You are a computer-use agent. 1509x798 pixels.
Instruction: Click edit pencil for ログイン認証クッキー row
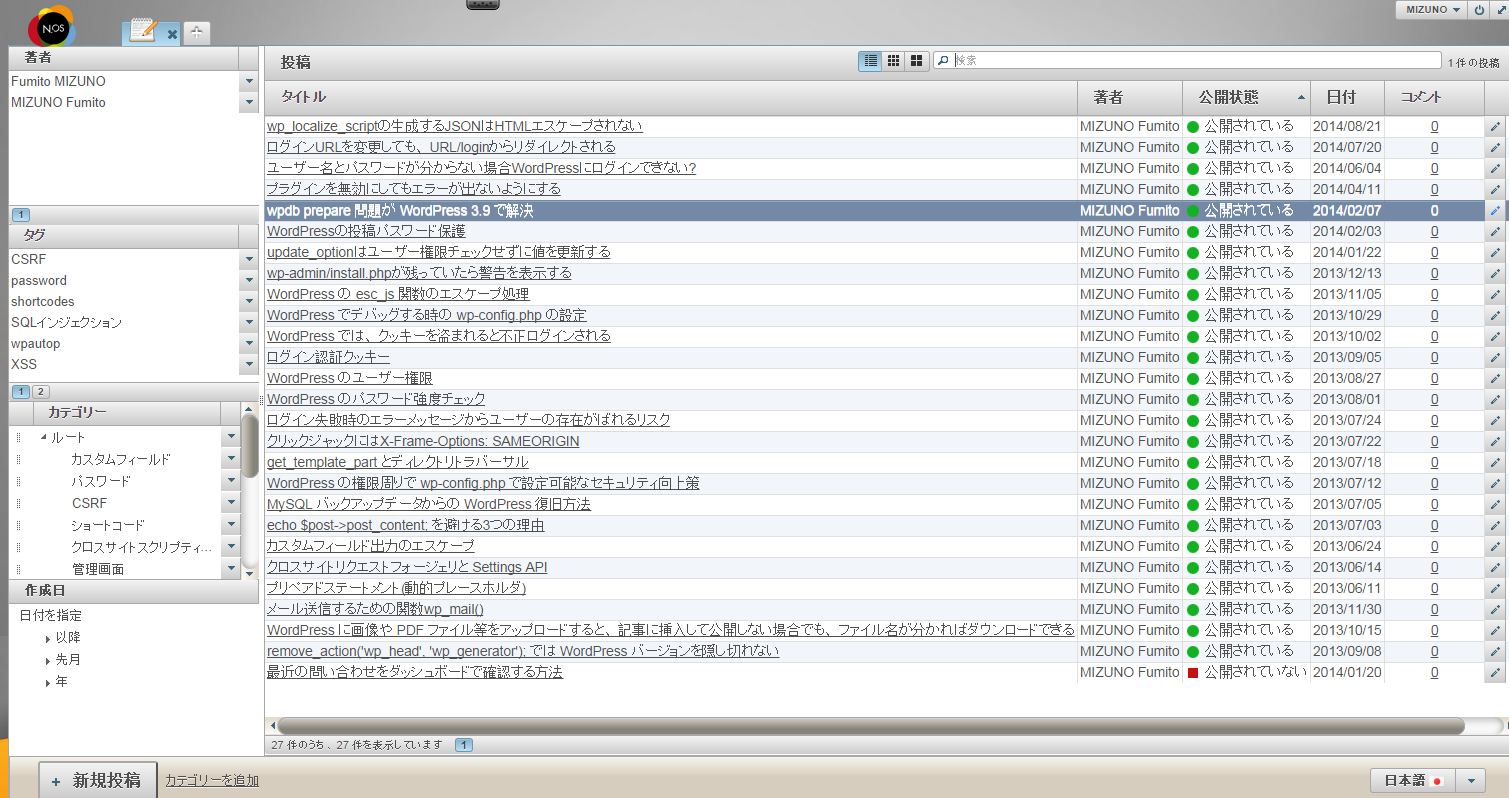[1495, 357]
